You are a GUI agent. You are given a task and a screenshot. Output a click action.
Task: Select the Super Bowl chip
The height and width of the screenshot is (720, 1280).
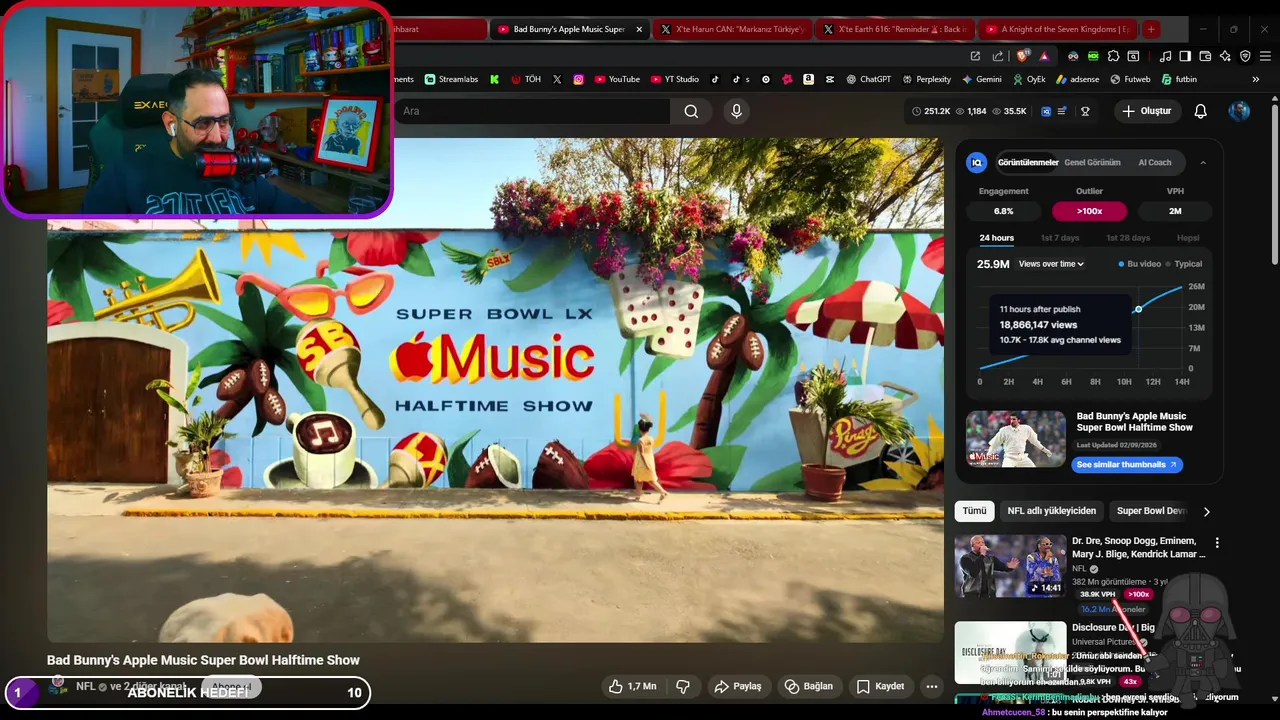1150,511
